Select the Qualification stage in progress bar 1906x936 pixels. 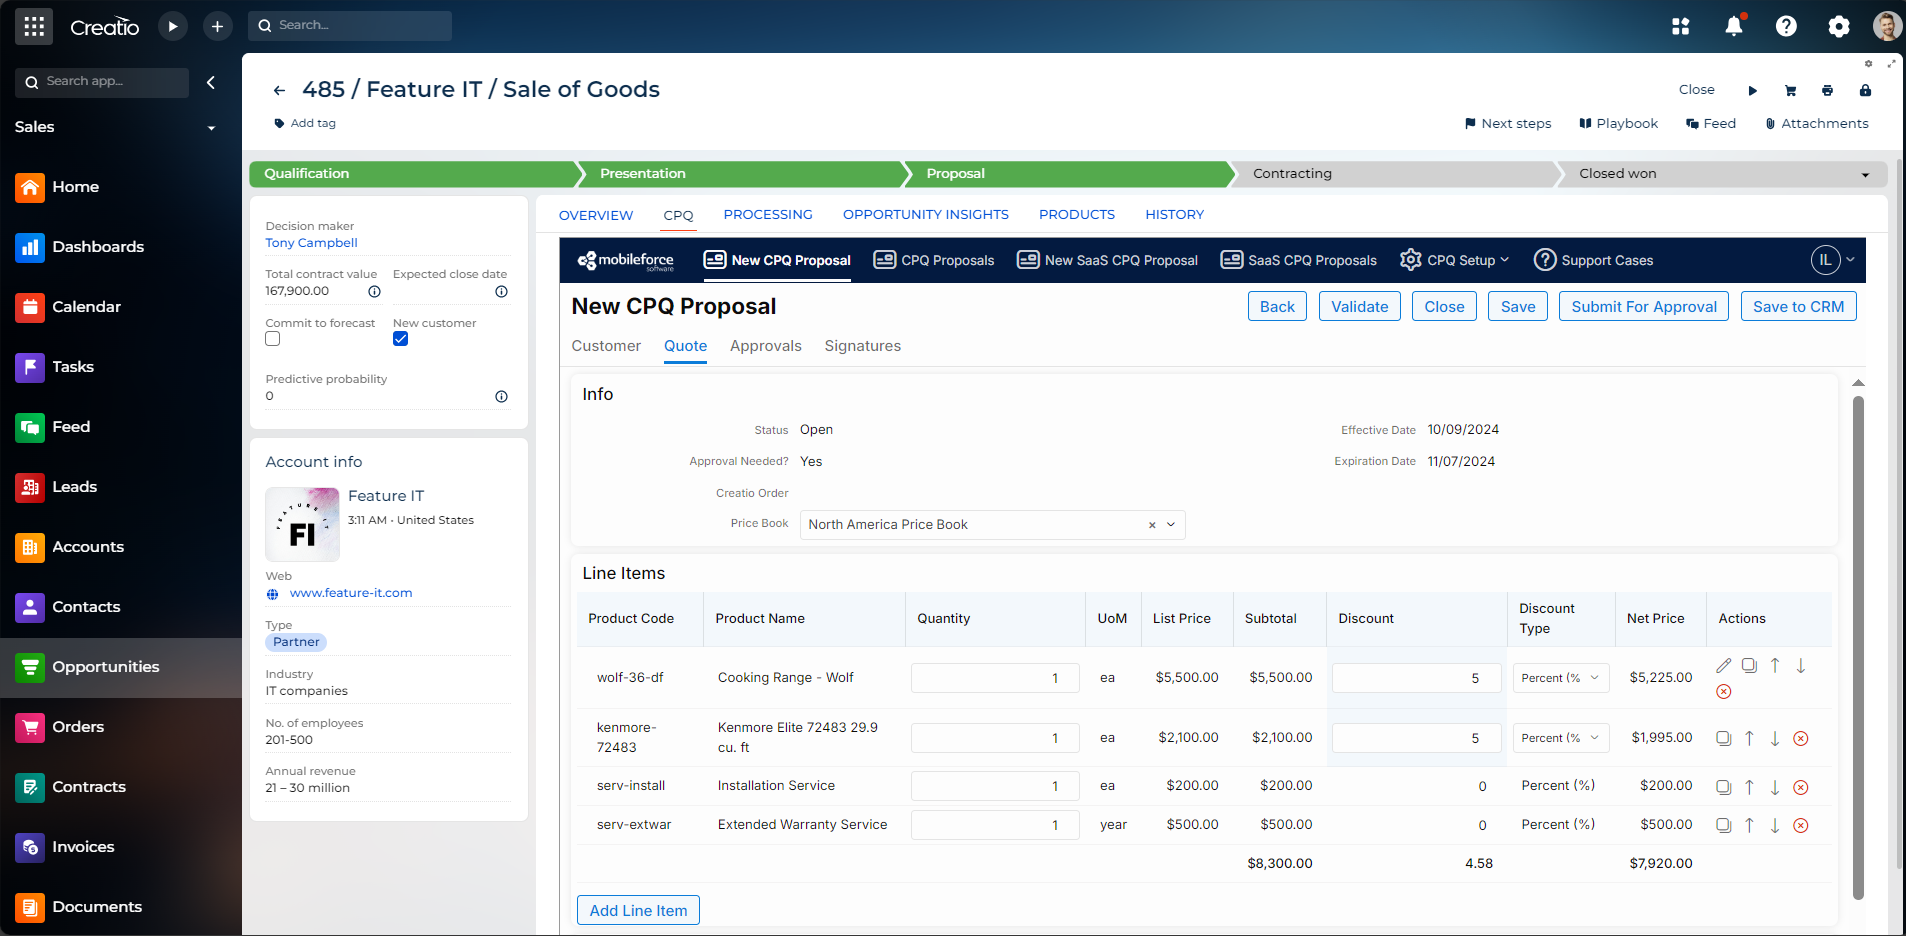click(x=413, y=174)
